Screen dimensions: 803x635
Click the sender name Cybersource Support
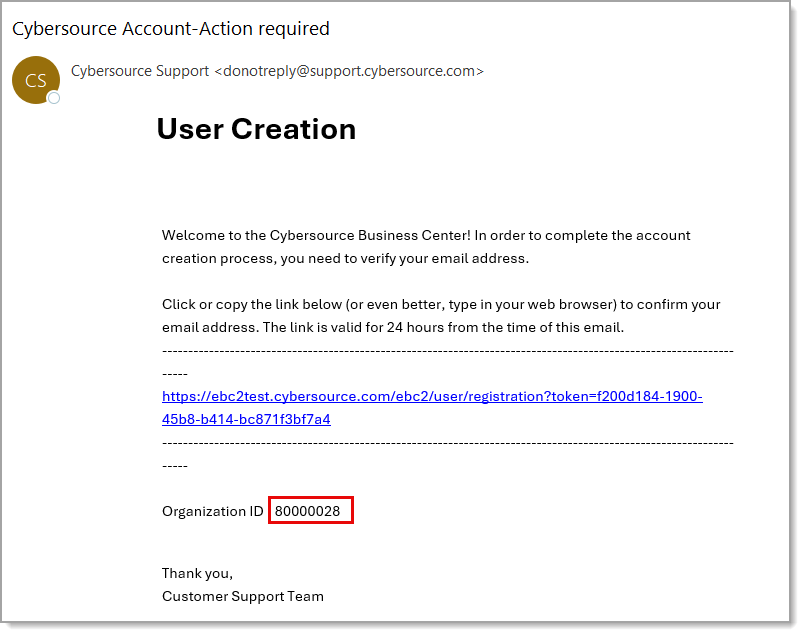pyautogui.click(x=140, y=71)
